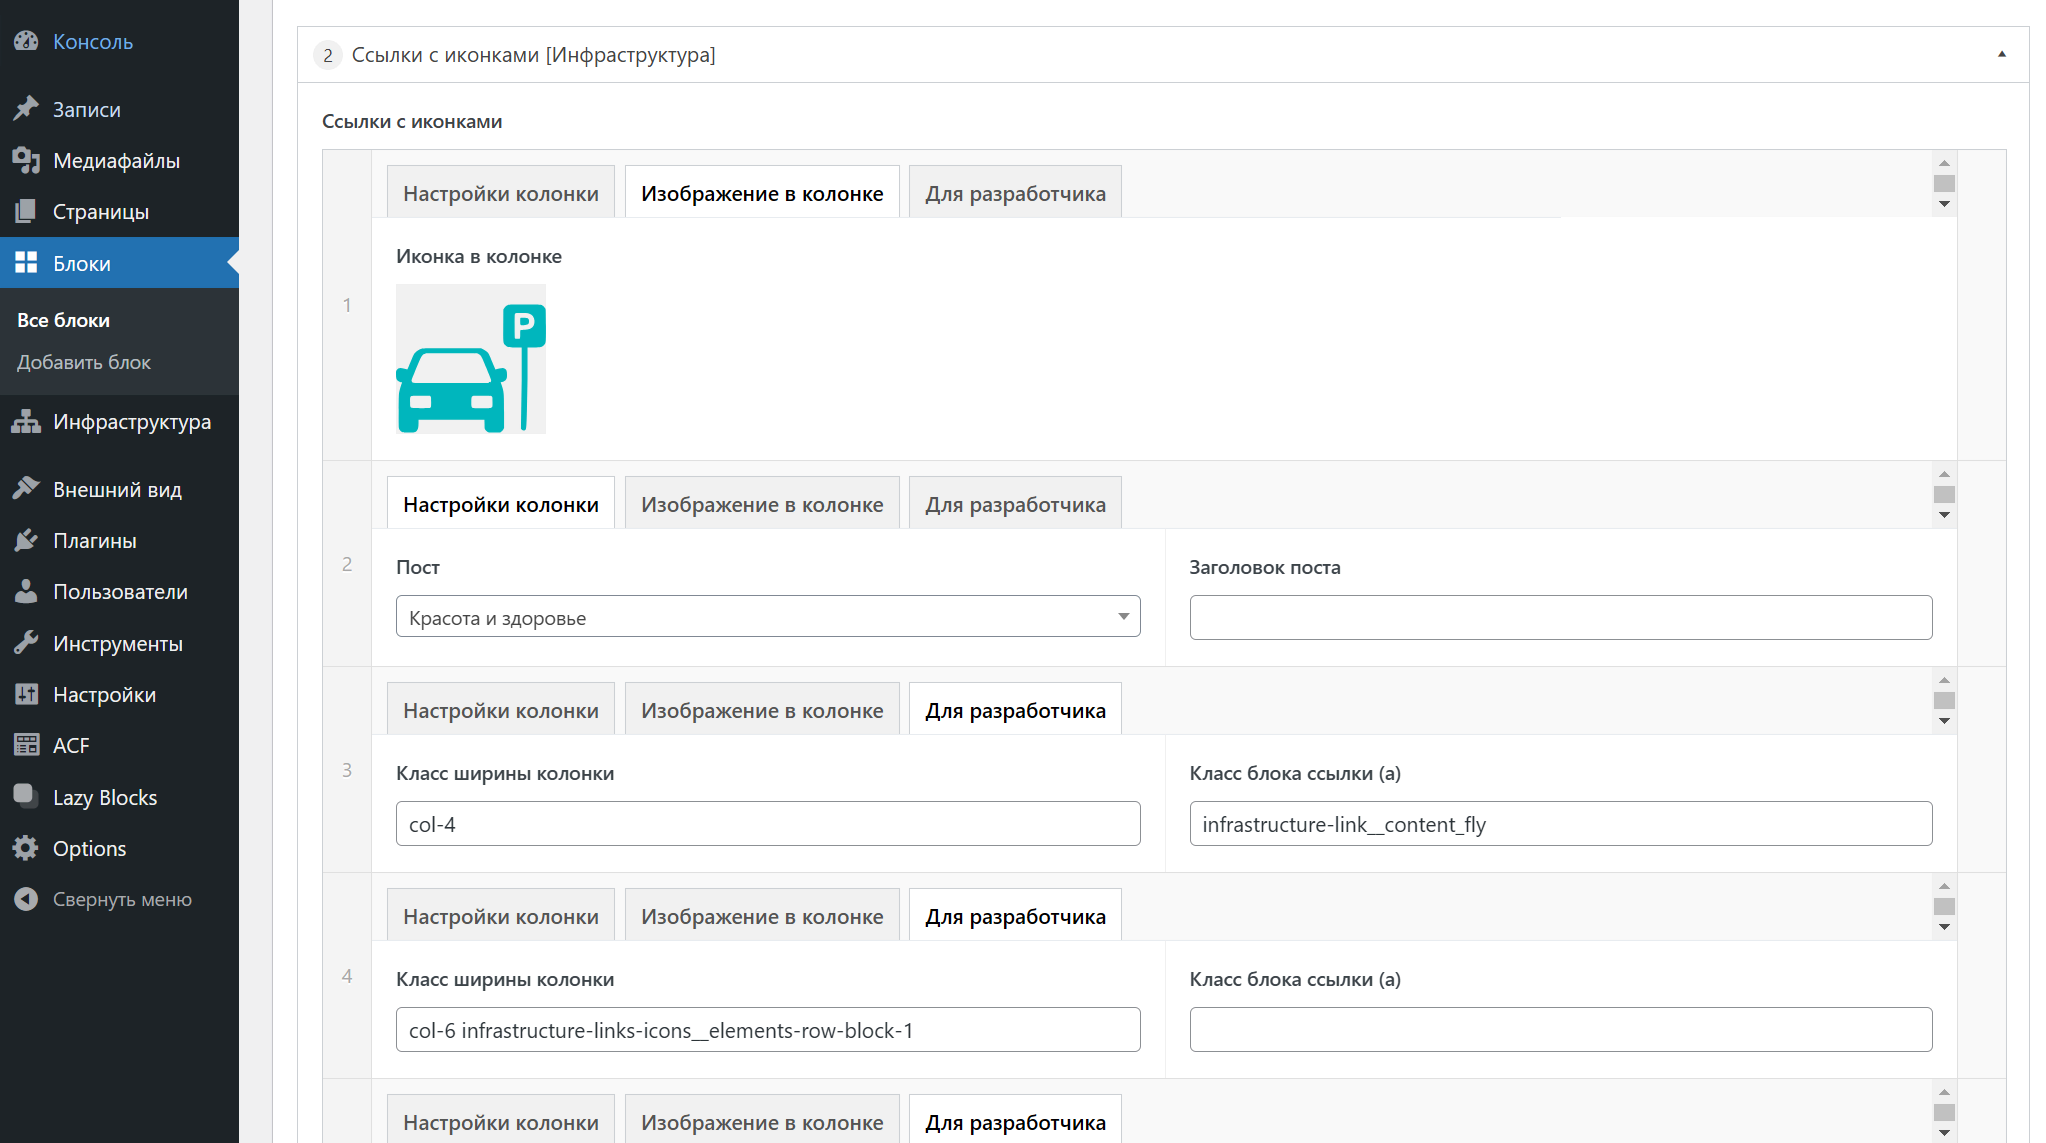Open row 1 Для разработчика tab
Screen dimensions: 2046x1143
tap(1015, 192)
